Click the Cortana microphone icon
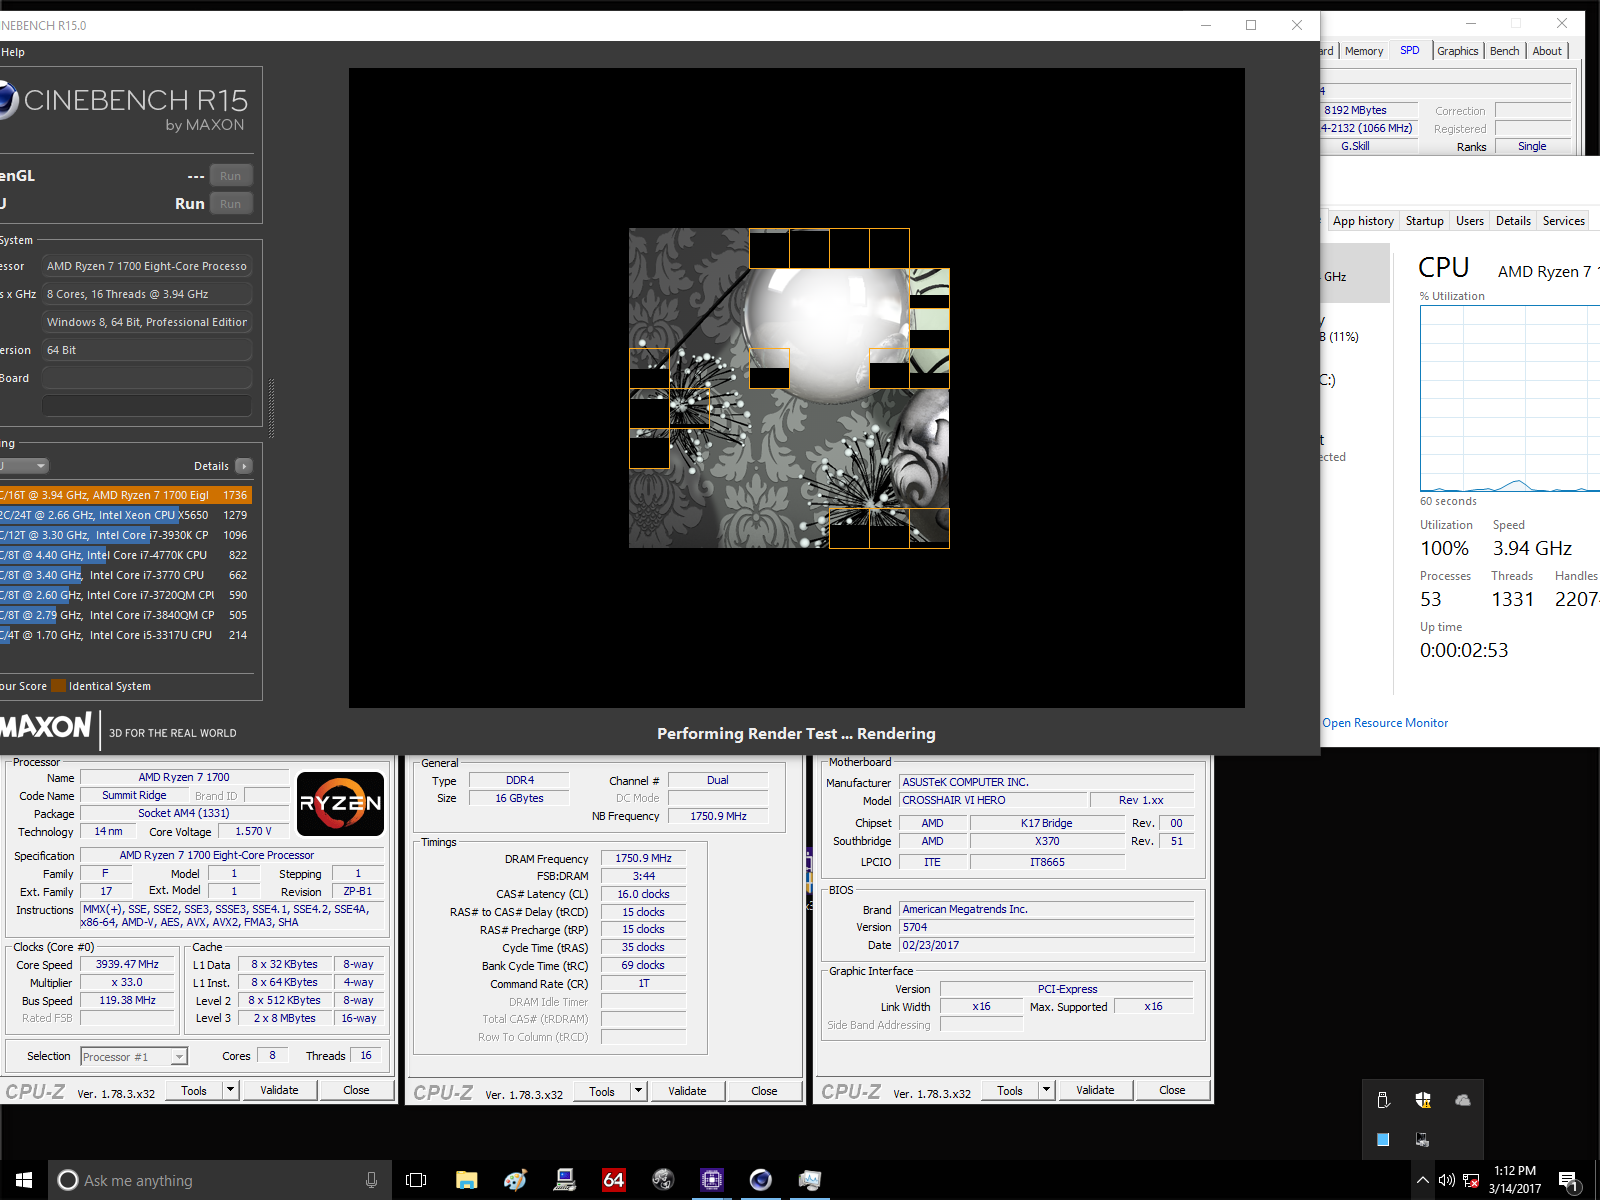Image resolution: width=1600 pixels, height=1200 pixels. (x=372, y=1180)
